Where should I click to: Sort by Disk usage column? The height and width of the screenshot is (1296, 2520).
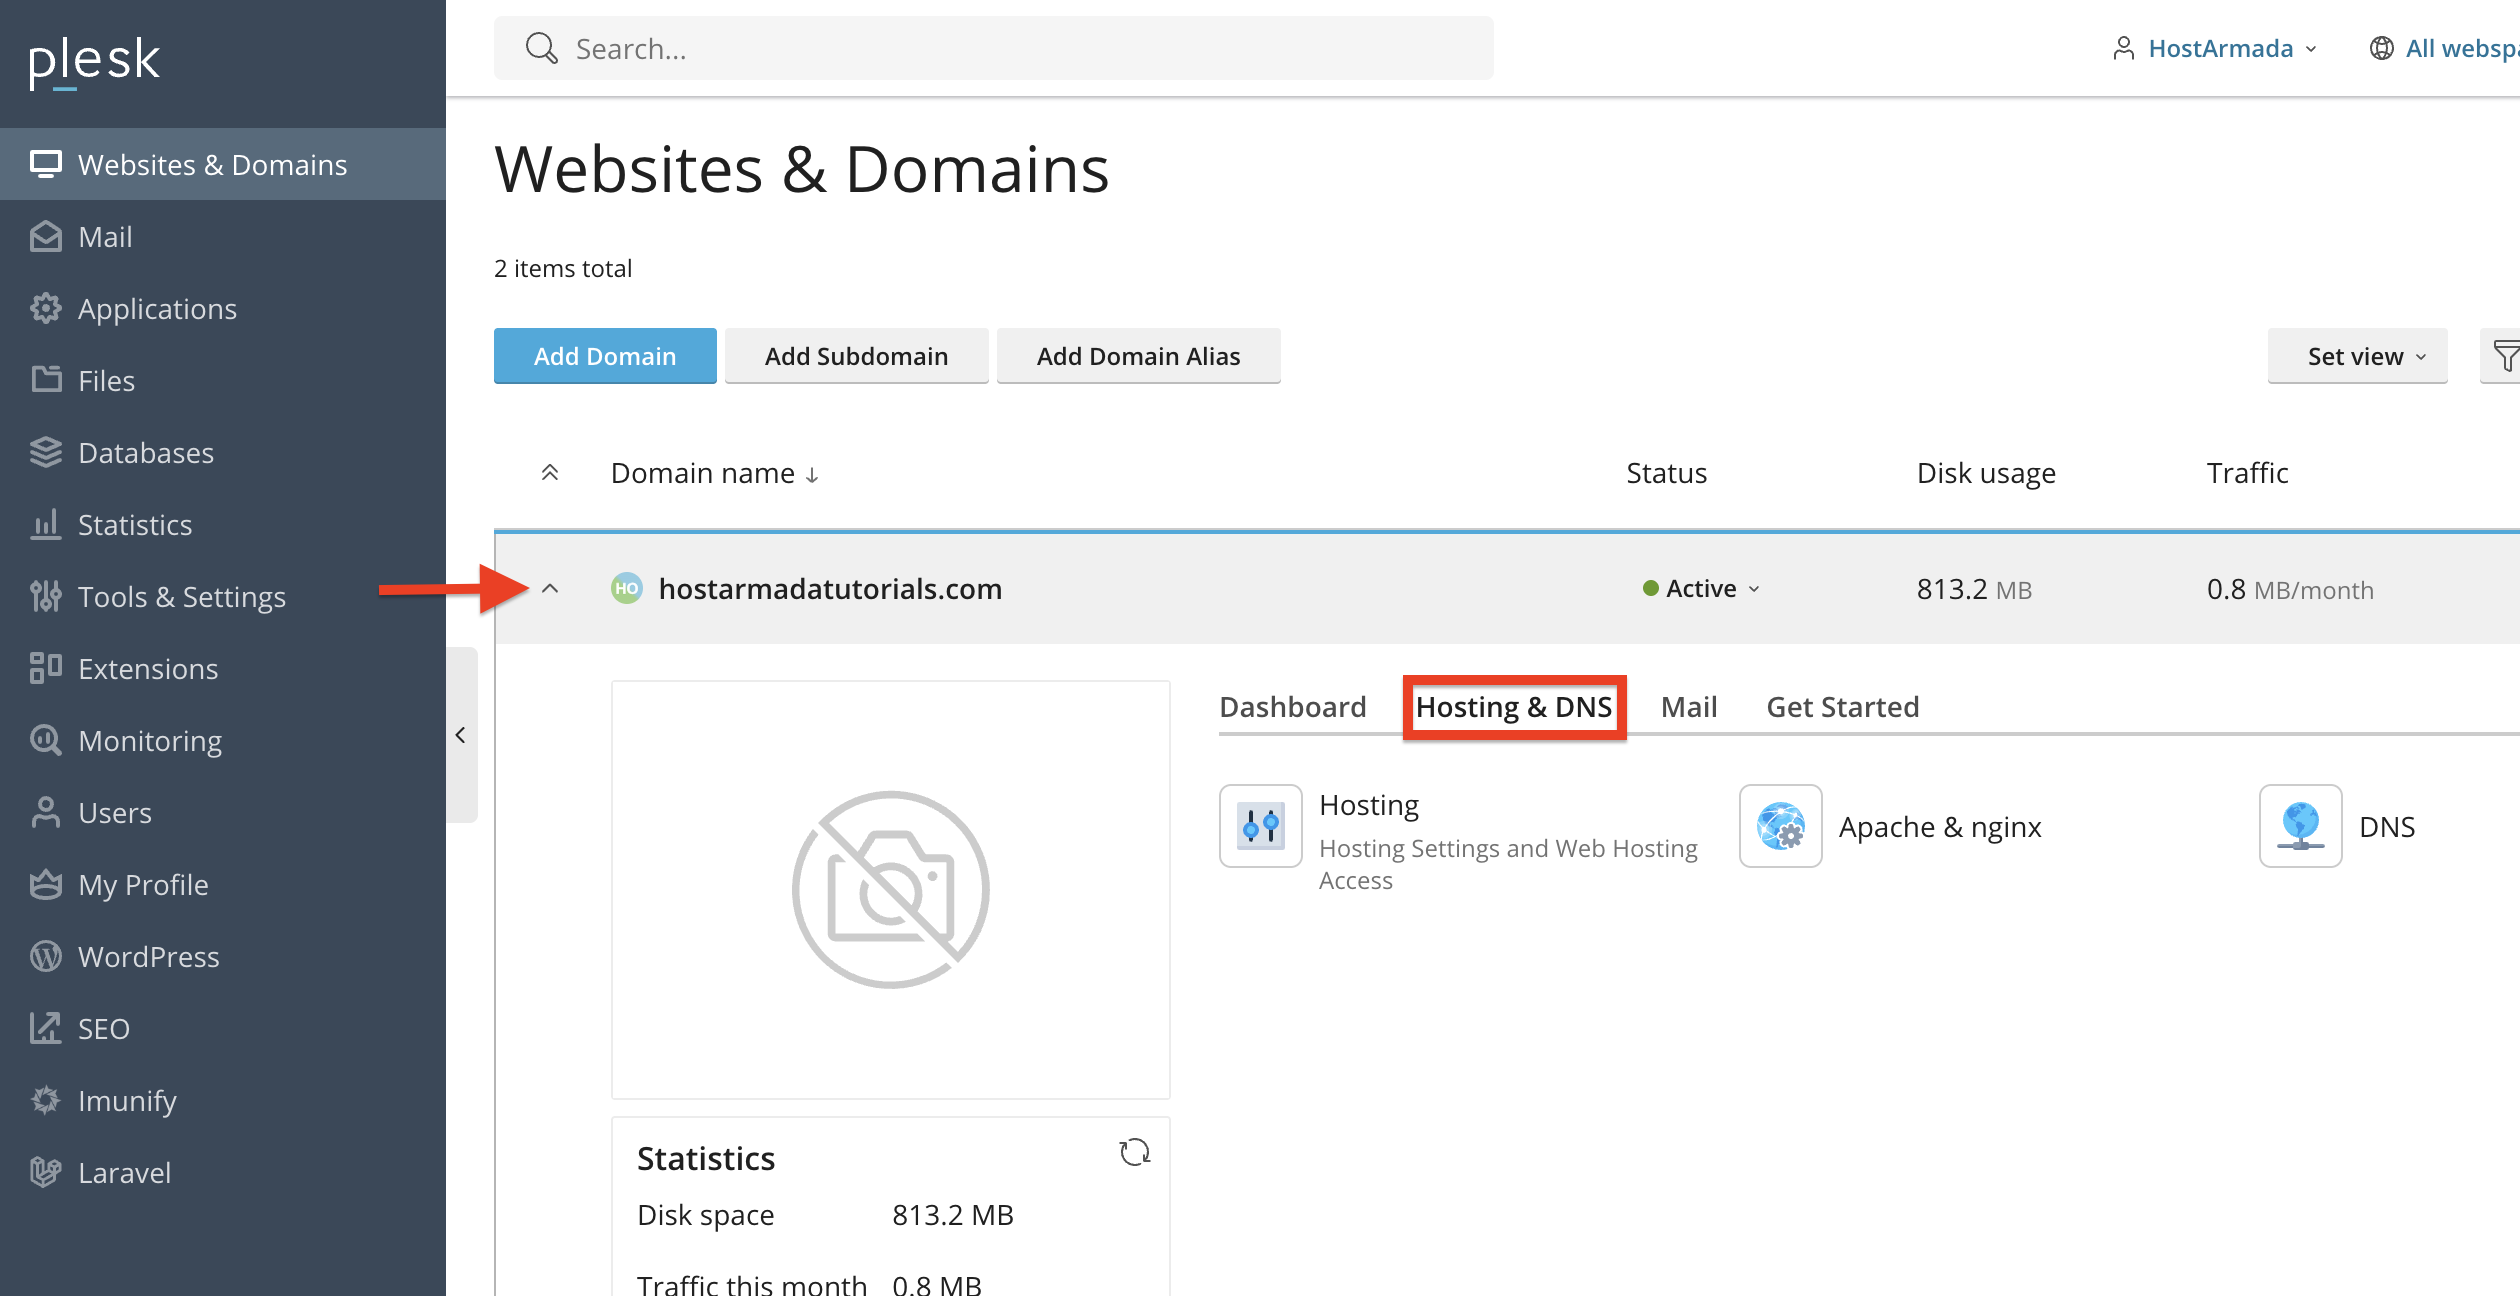(1986, 473)
